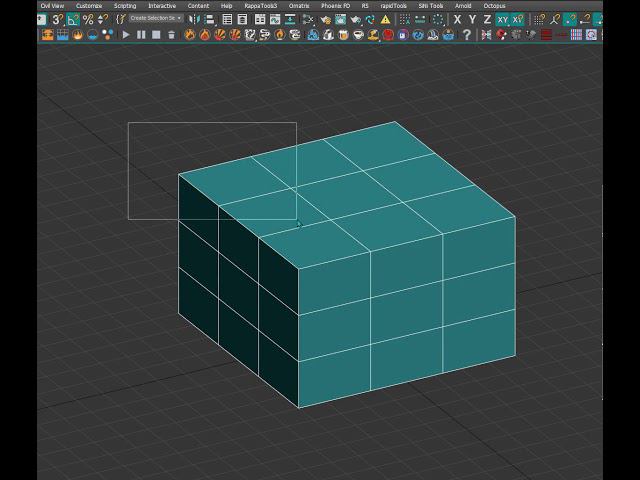Viewport: 640px width, 480px height.
Task: Click the question mark help icon
Action: [x=467, y=35]
